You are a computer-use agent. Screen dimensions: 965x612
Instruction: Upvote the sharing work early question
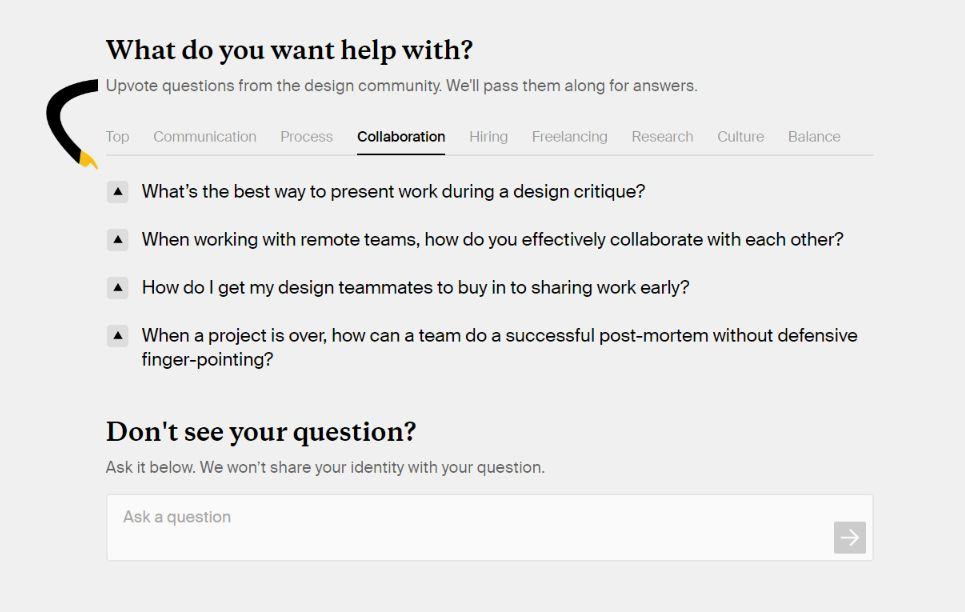pyautogui.click(x=118, y=288)
